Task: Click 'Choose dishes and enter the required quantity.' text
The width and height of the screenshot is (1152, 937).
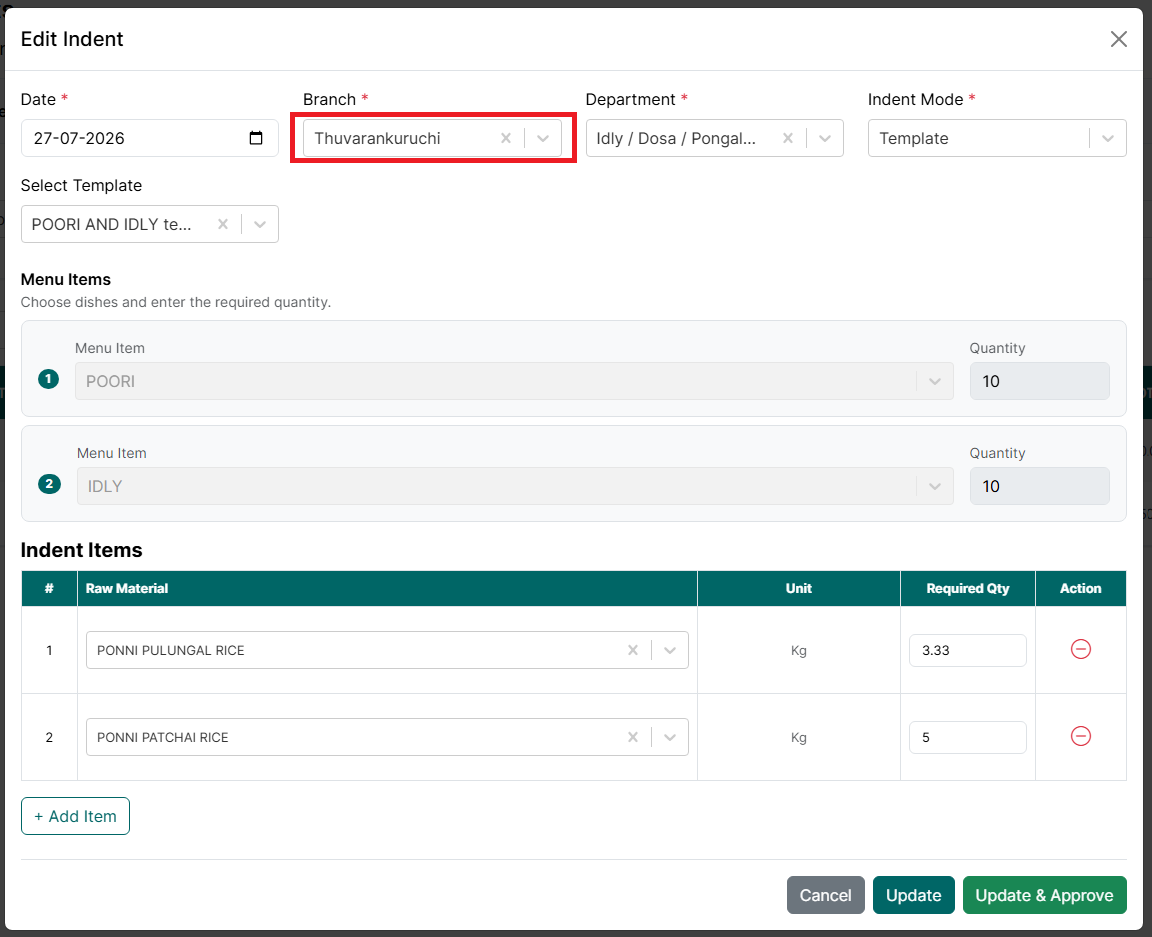Action: pos(176,302)
